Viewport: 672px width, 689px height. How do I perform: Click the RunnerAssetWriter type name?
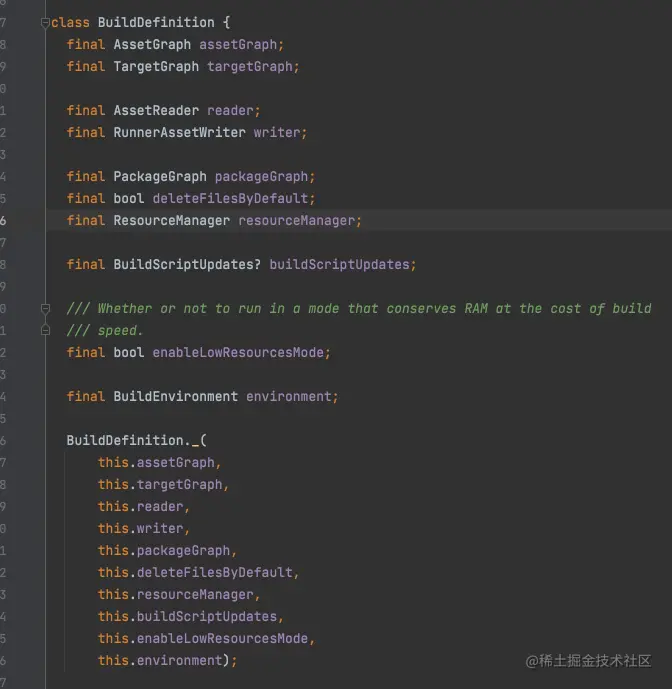[x=179, y=132]
